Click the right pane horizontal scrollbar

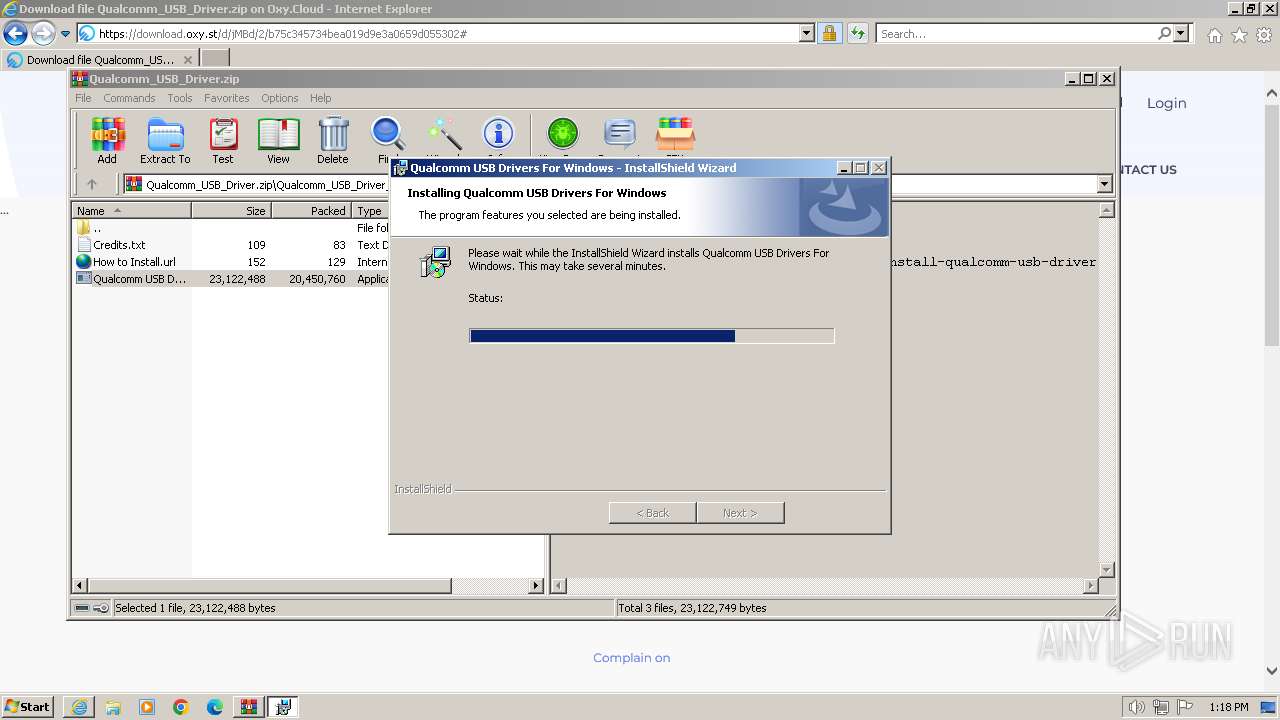point(825,586)
